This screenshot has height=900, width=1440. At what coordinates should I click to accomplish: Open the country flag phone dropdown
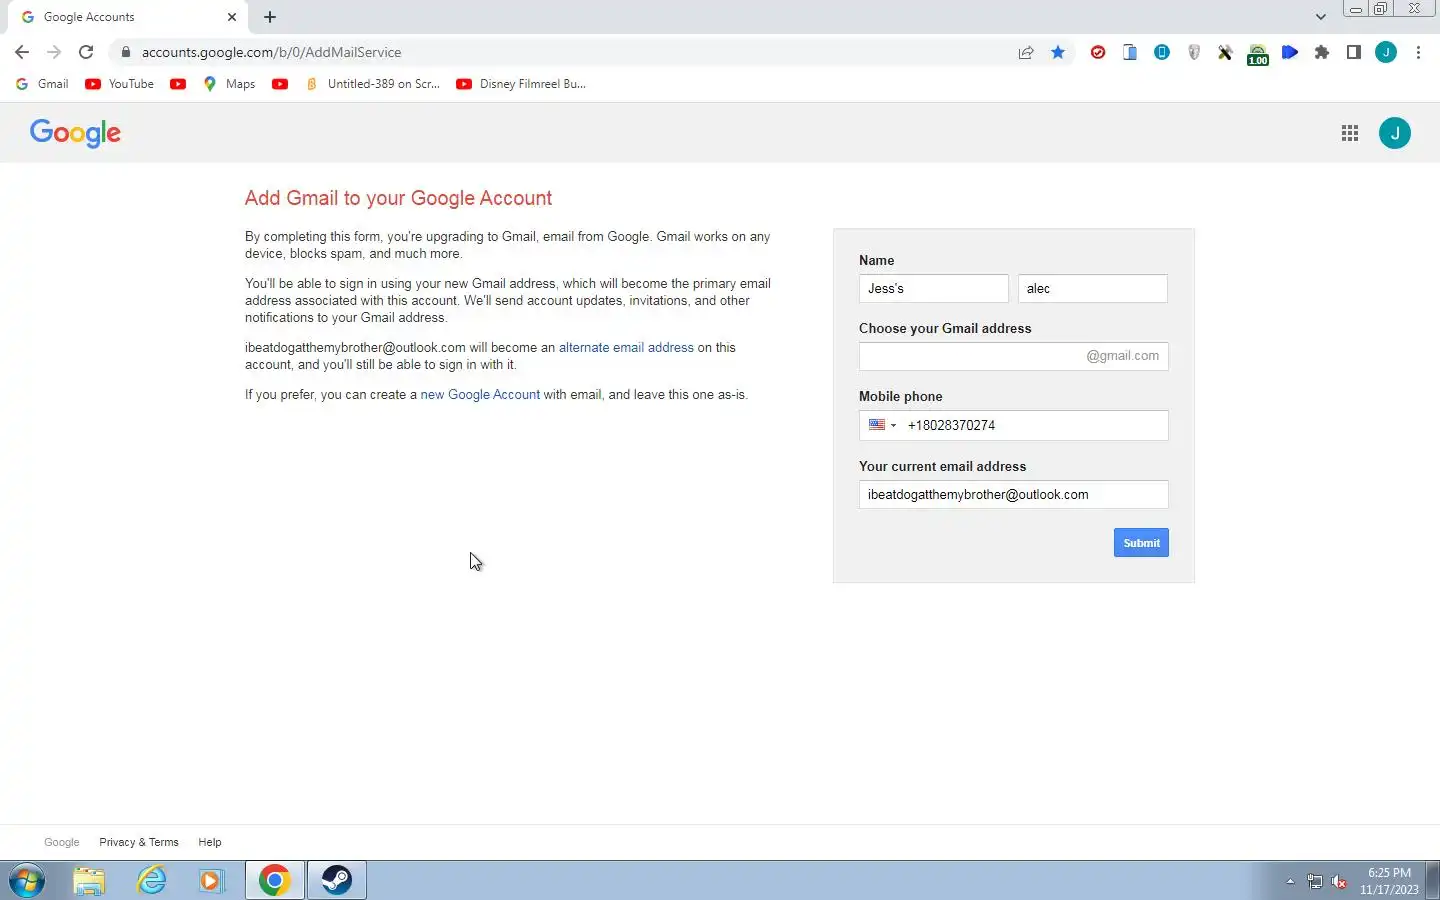coord(882,425)
